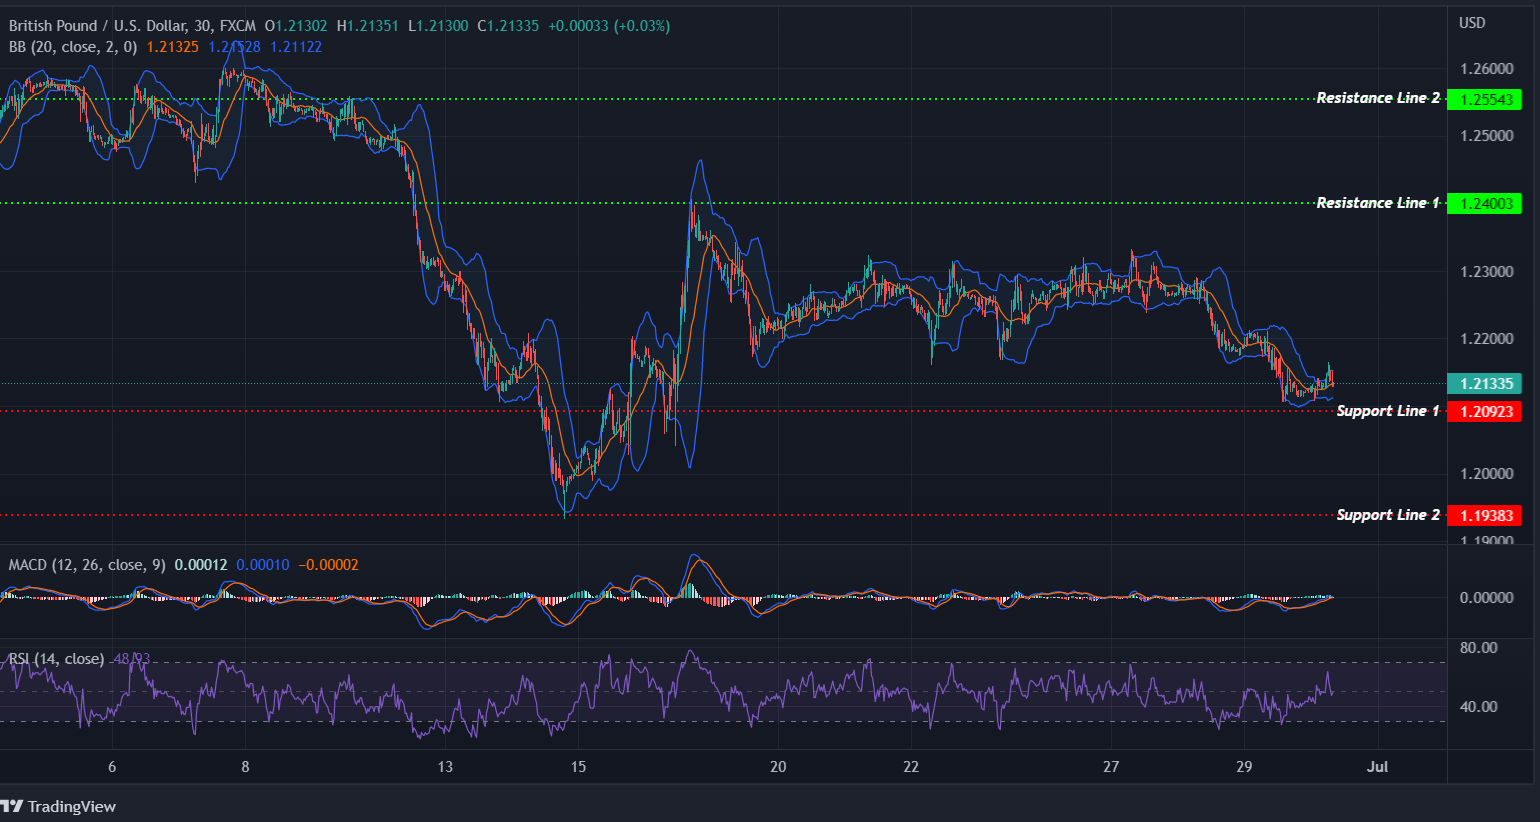Screen dimensions: 1540x822
Task: Click the Support Line 2 price tag 1.19383
Action: click(1485, 515)
